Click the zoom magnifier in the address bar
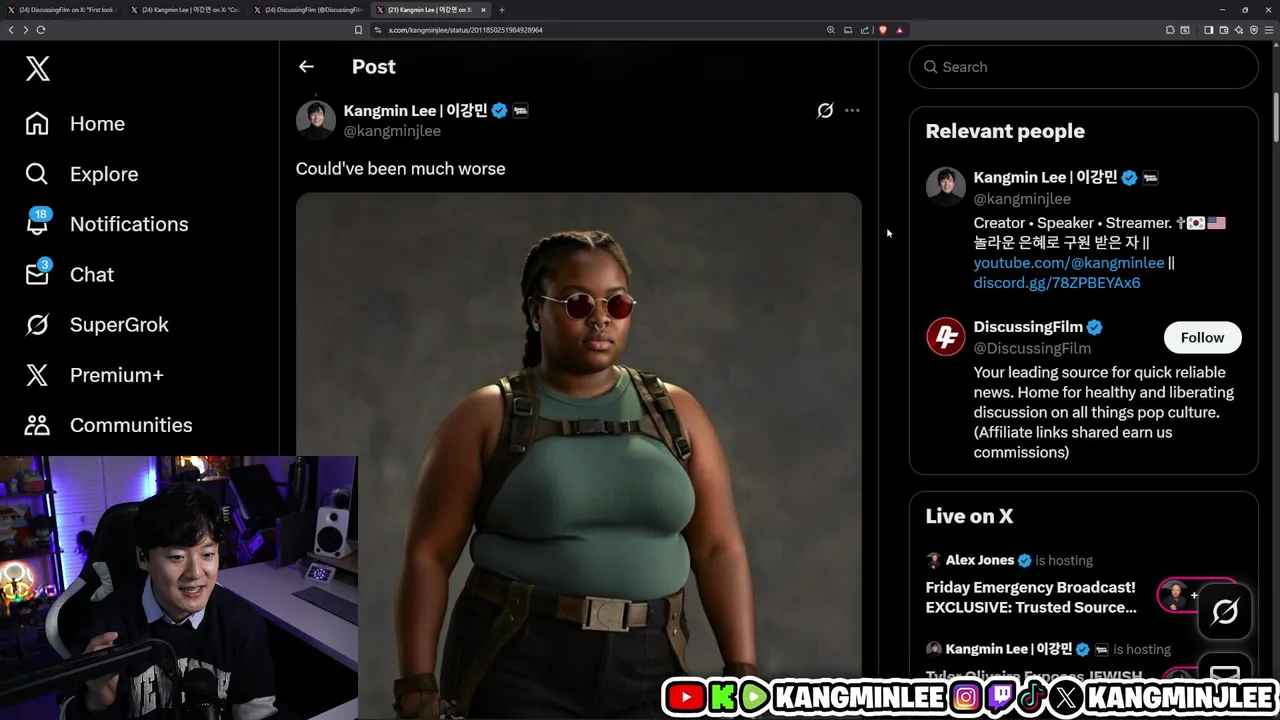Image resolution: width=1280 pixels, height=720 pixels. [830, 30]
